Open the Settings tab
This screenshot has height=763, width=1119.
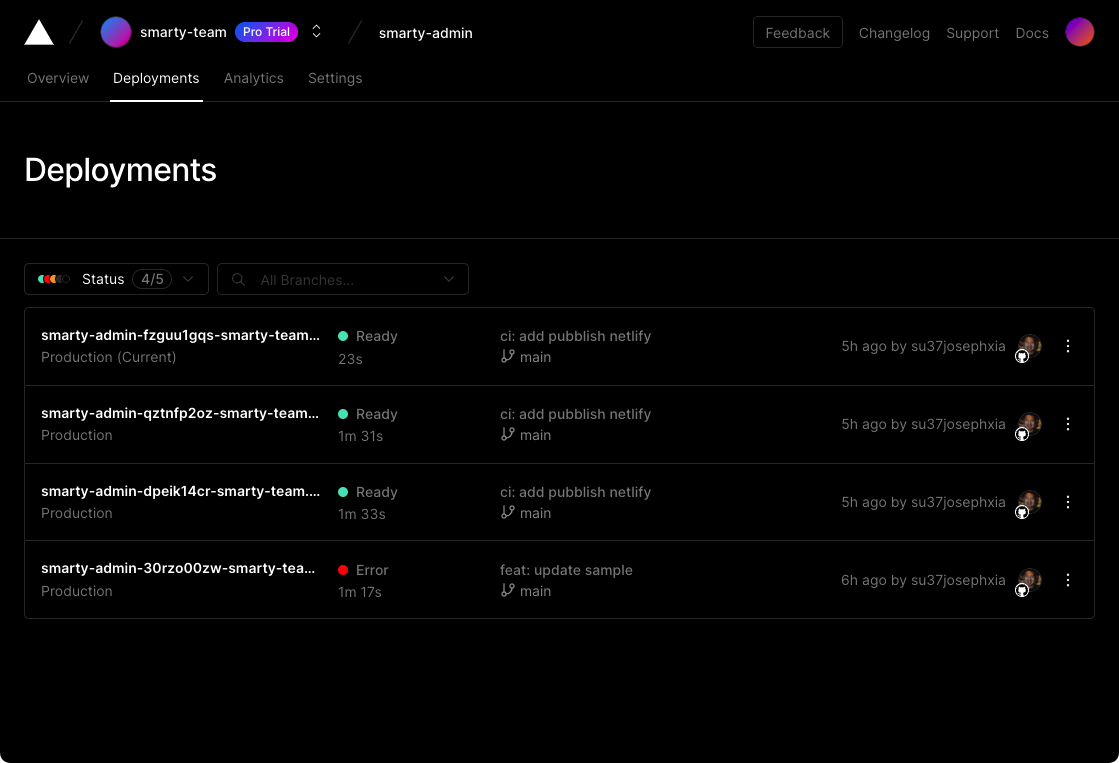point(335,78)
